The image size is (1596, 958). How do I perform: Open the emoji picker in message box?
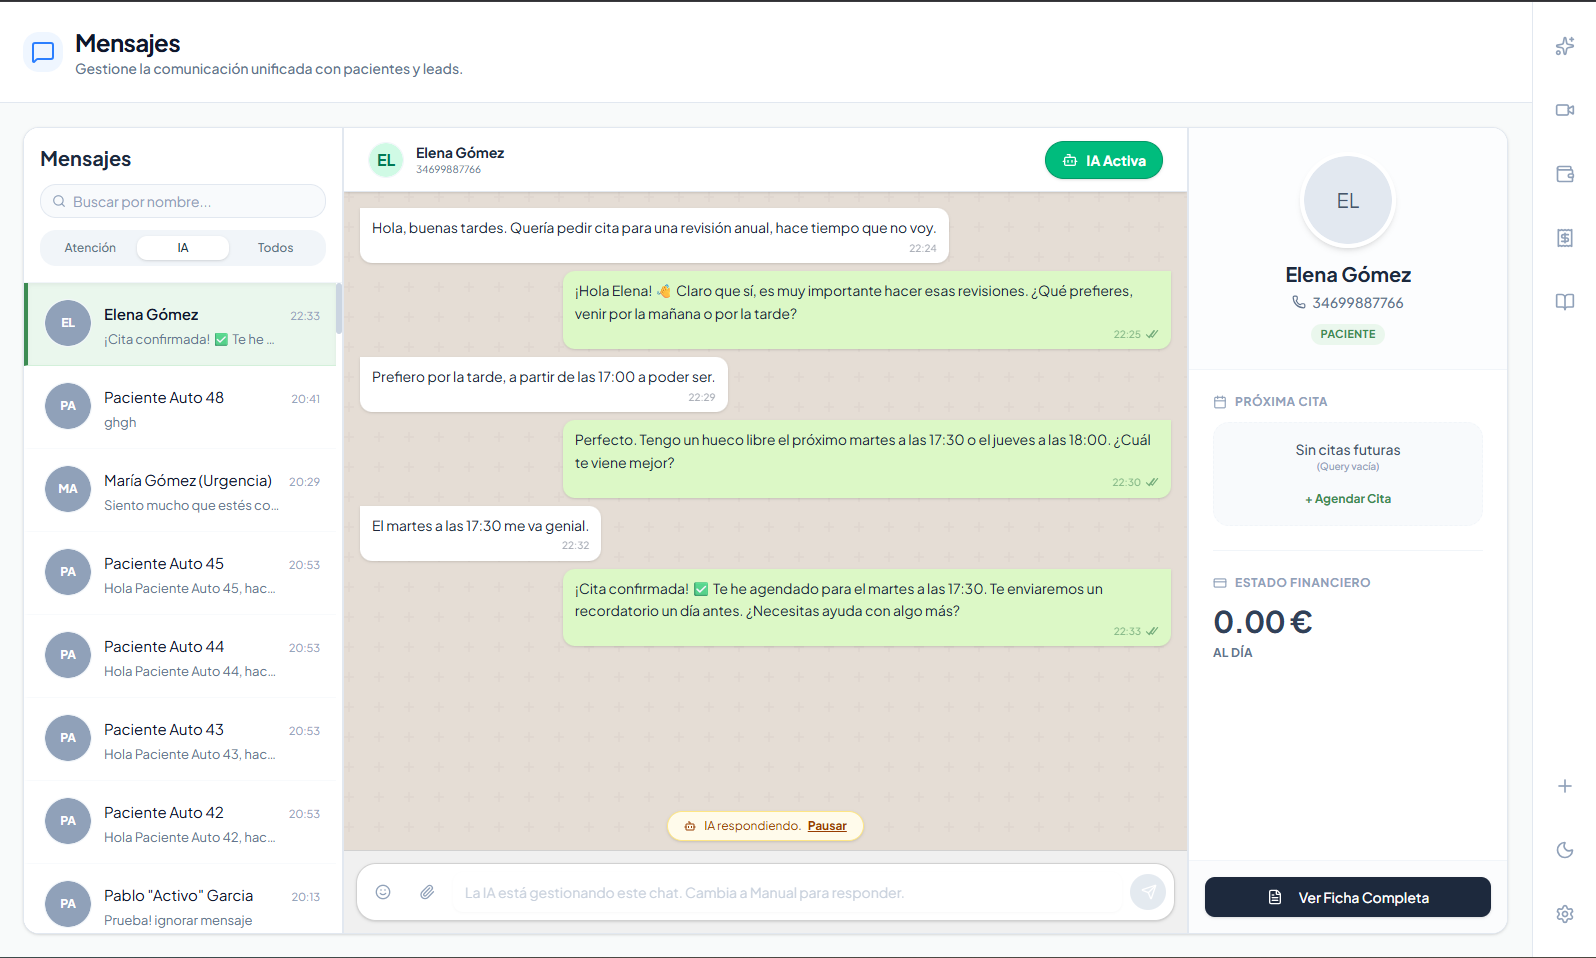(x=383, y=892)
